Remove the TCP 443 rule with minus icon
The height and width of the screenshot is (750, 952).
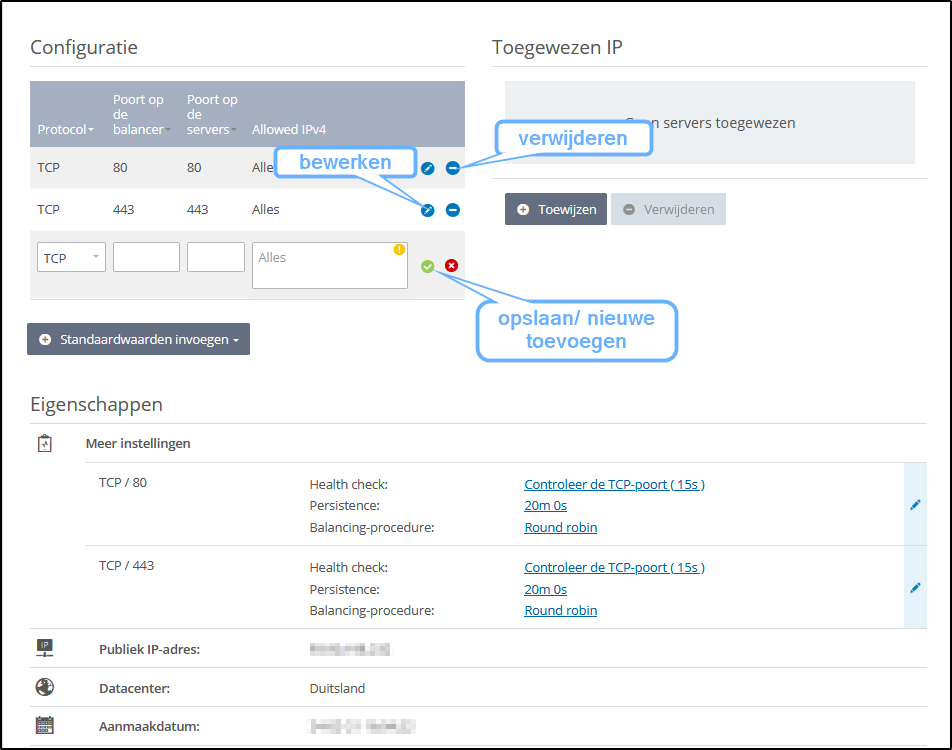tap(452, 210)
